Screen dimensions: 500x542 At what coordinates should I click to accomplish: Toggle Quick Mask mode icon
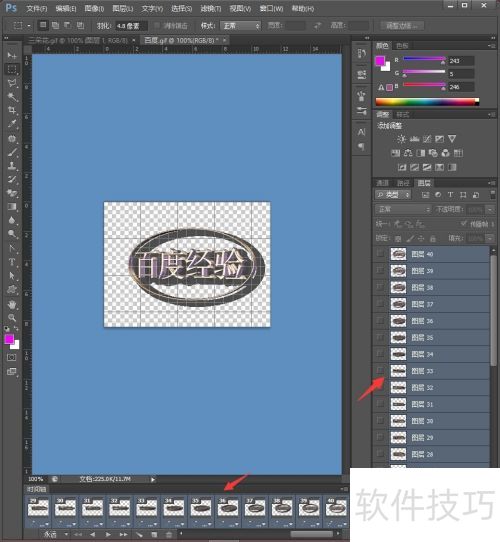click(11, 357)
